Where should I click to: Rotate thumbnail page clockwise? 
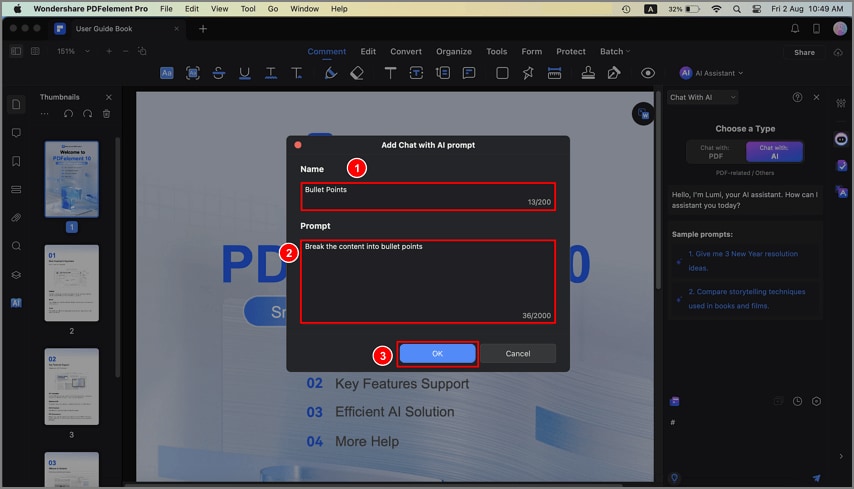(87, 114)
